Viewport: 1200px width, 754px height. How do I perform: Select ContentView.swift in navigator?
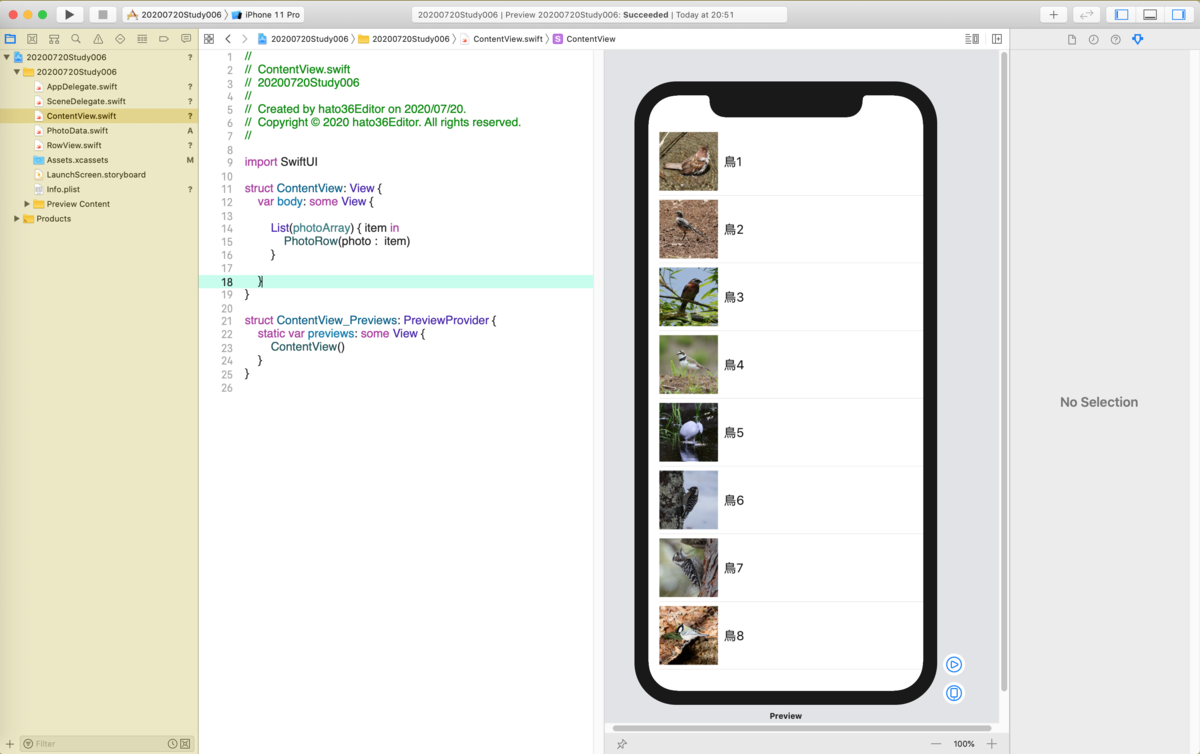coord(80,116)
